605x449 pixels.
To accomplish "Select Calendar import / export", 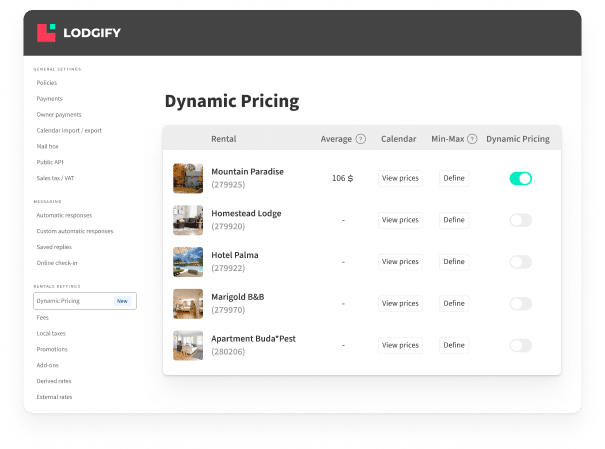I will click(x=69, y=130).
